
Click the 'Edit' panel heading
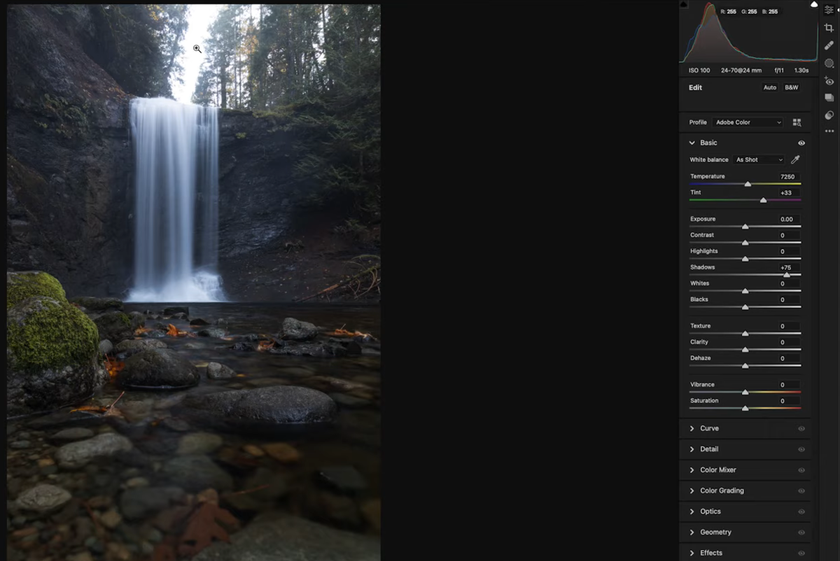point(695,88)
